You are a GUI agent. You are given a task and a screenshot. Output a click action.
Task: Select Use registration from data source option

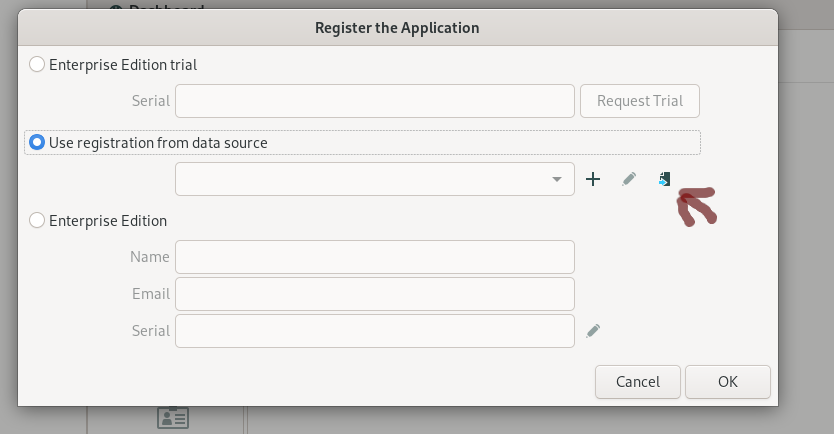(x=37, y=143)
